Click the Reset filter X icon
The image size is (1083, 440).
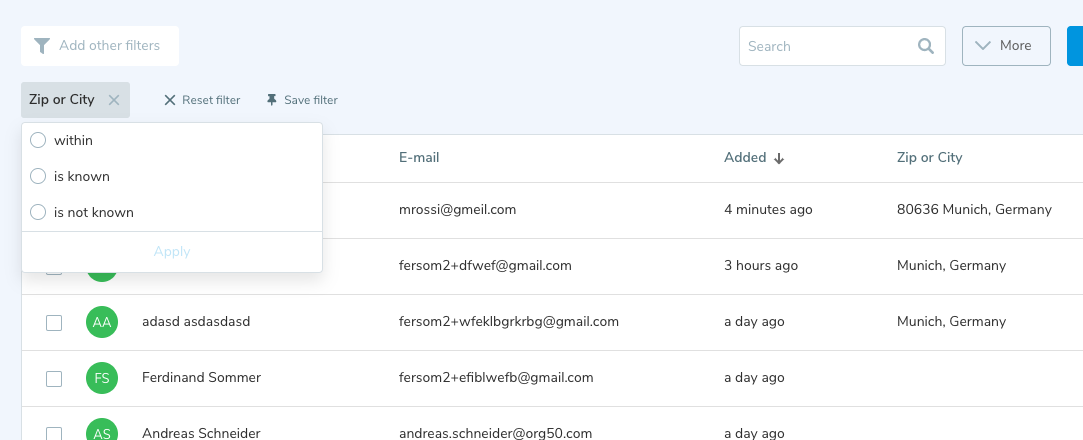click(170, 100)
